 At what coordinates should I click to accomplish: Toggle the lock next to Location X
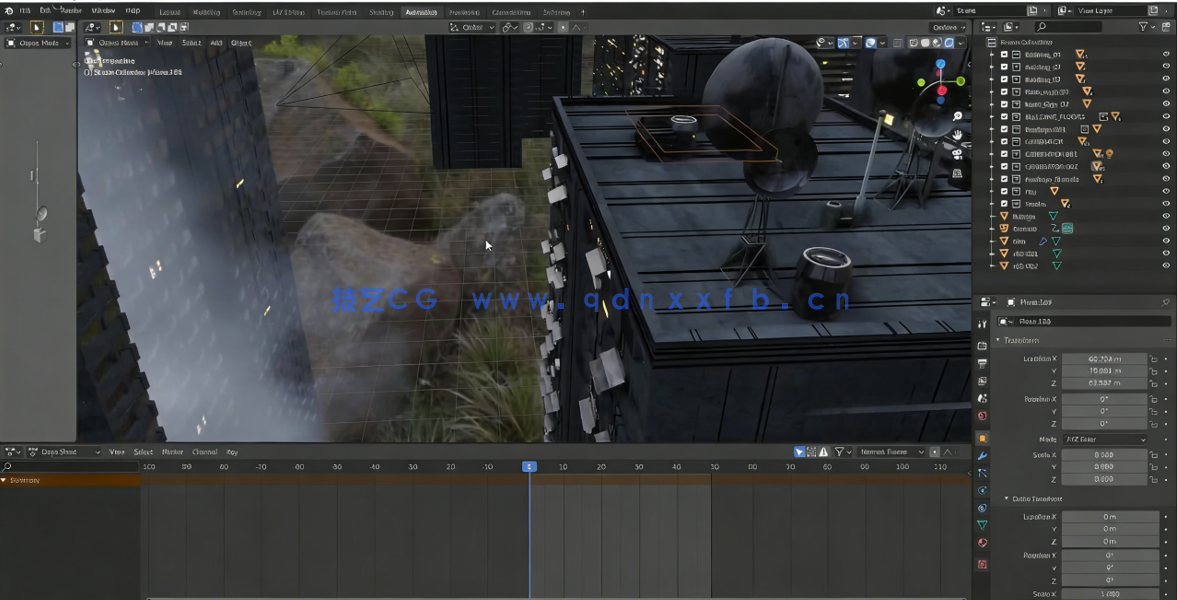1153,358
